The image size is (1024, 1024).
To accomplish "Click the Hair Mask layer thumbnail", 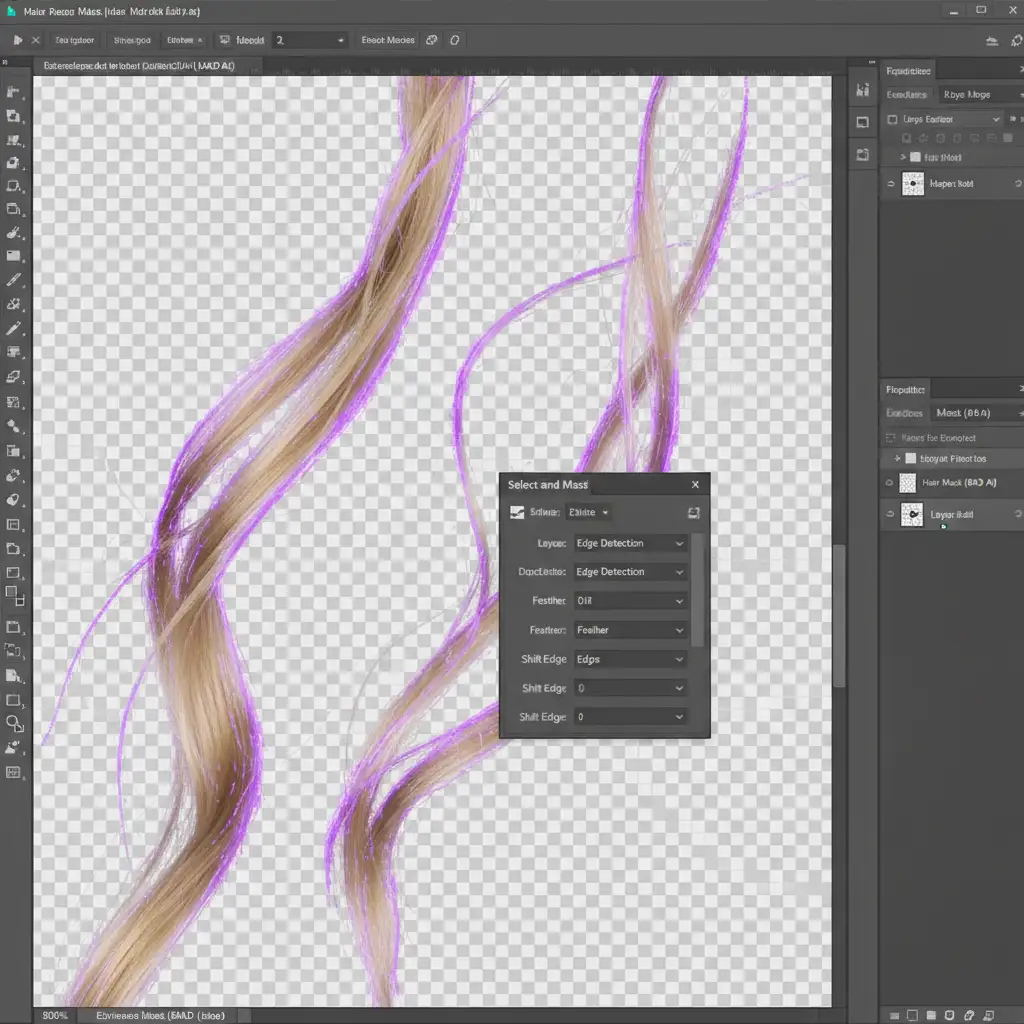I will pos(908,483).
